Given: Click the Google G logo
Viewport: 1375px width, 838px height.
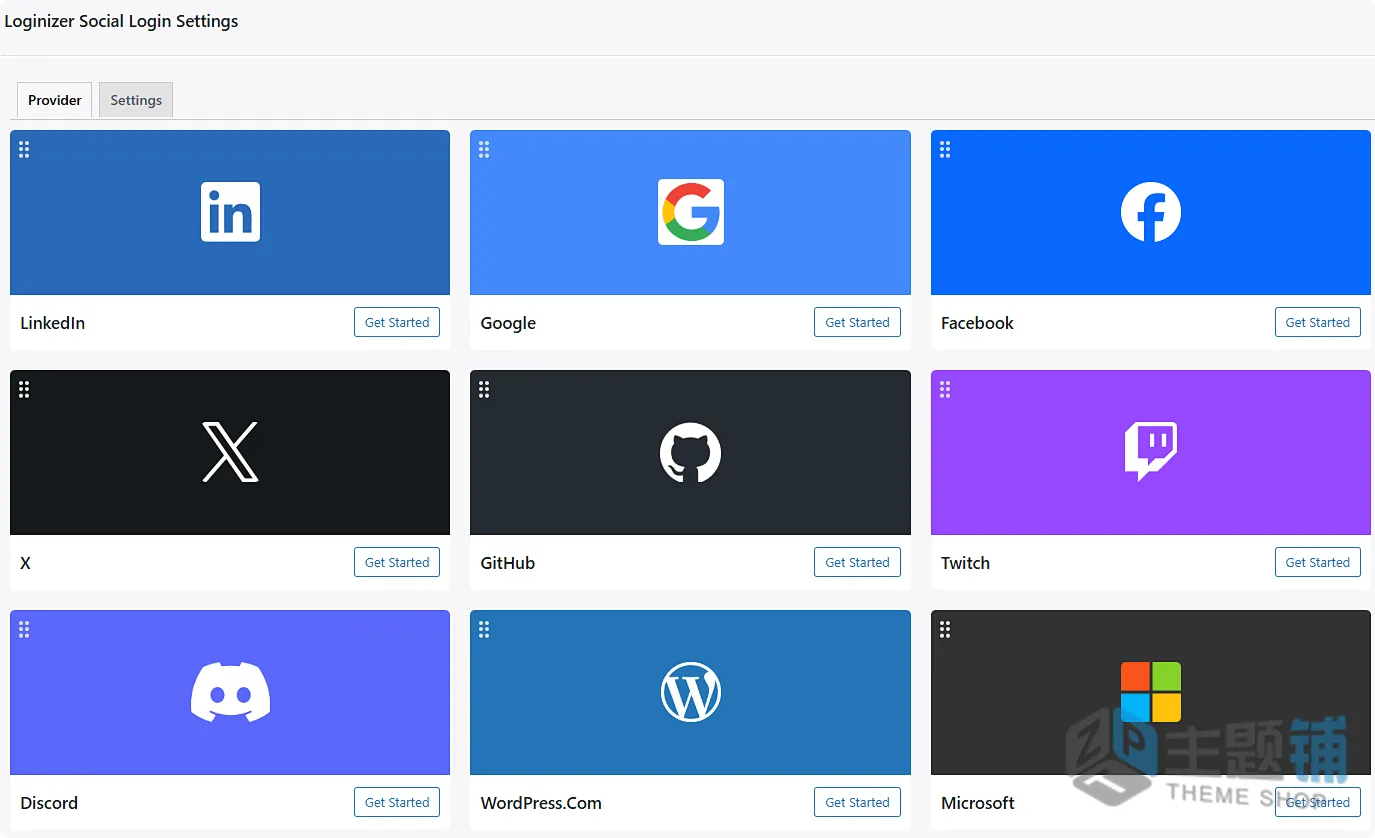Looking at the screenshot, I should point(690,212).
